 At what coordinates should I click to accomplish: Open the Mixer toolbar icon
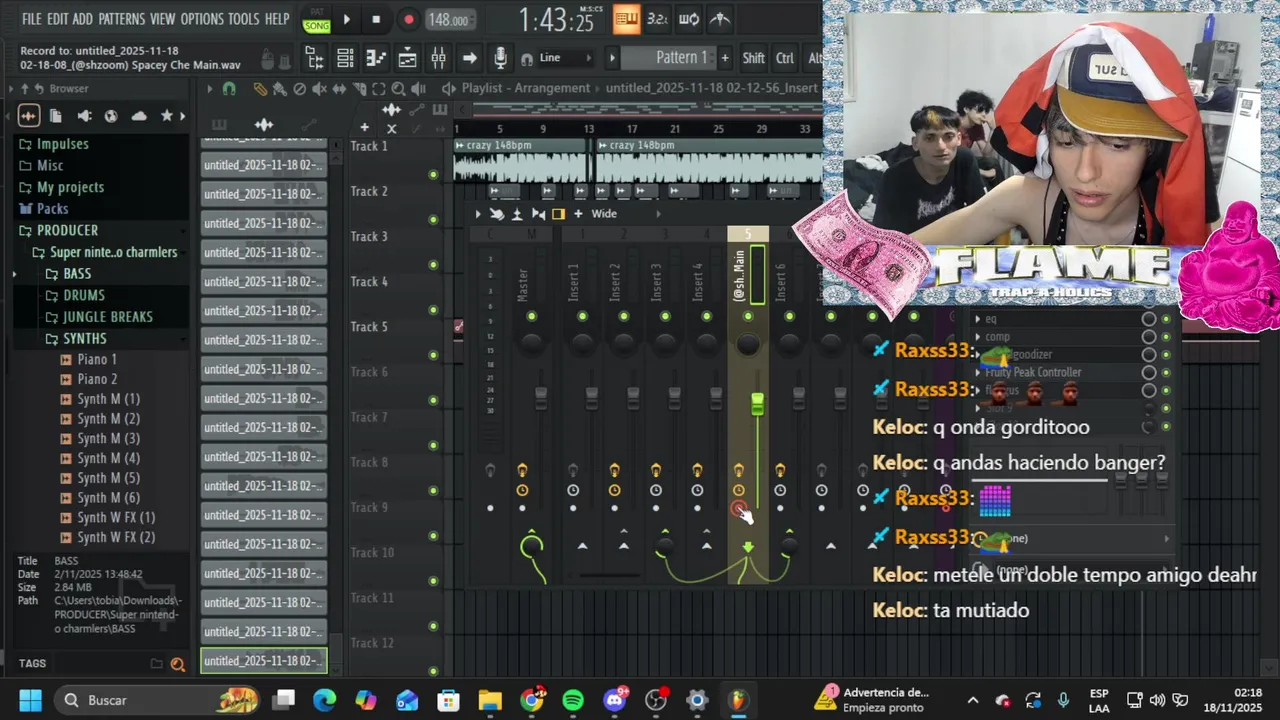438,58
